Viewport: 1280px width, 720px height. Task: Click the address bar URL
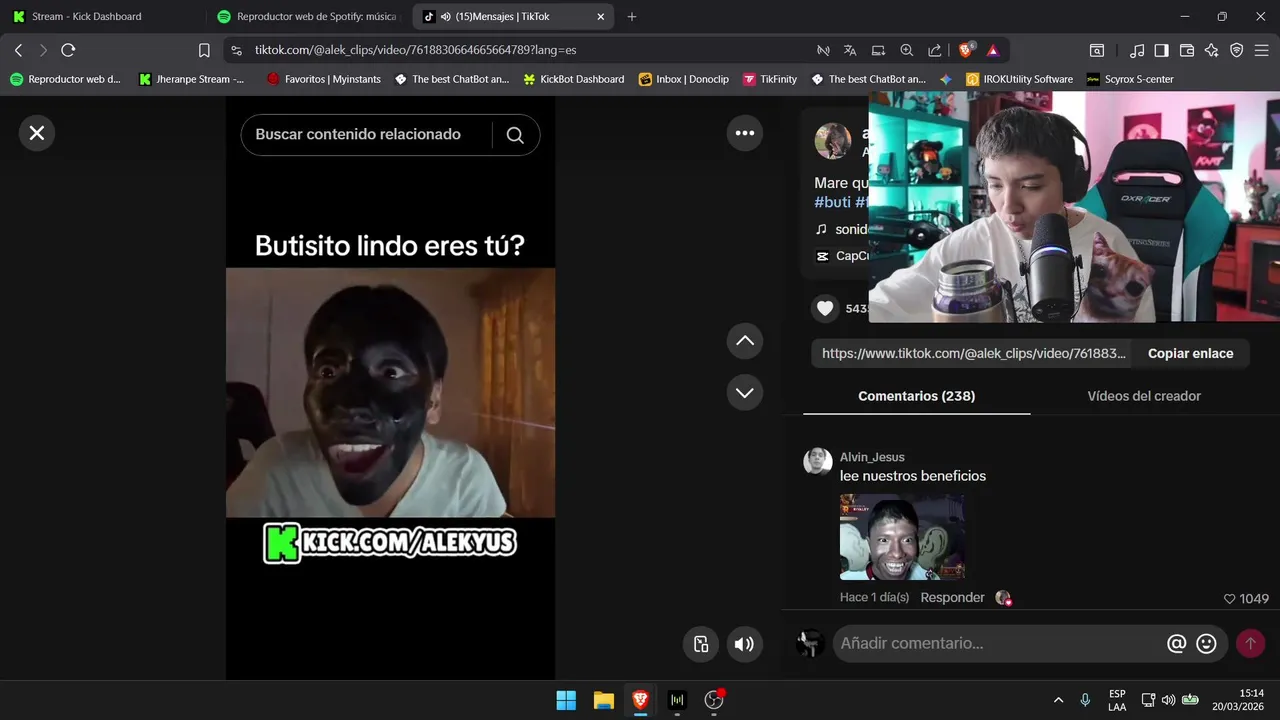click(x=415, y=50)
